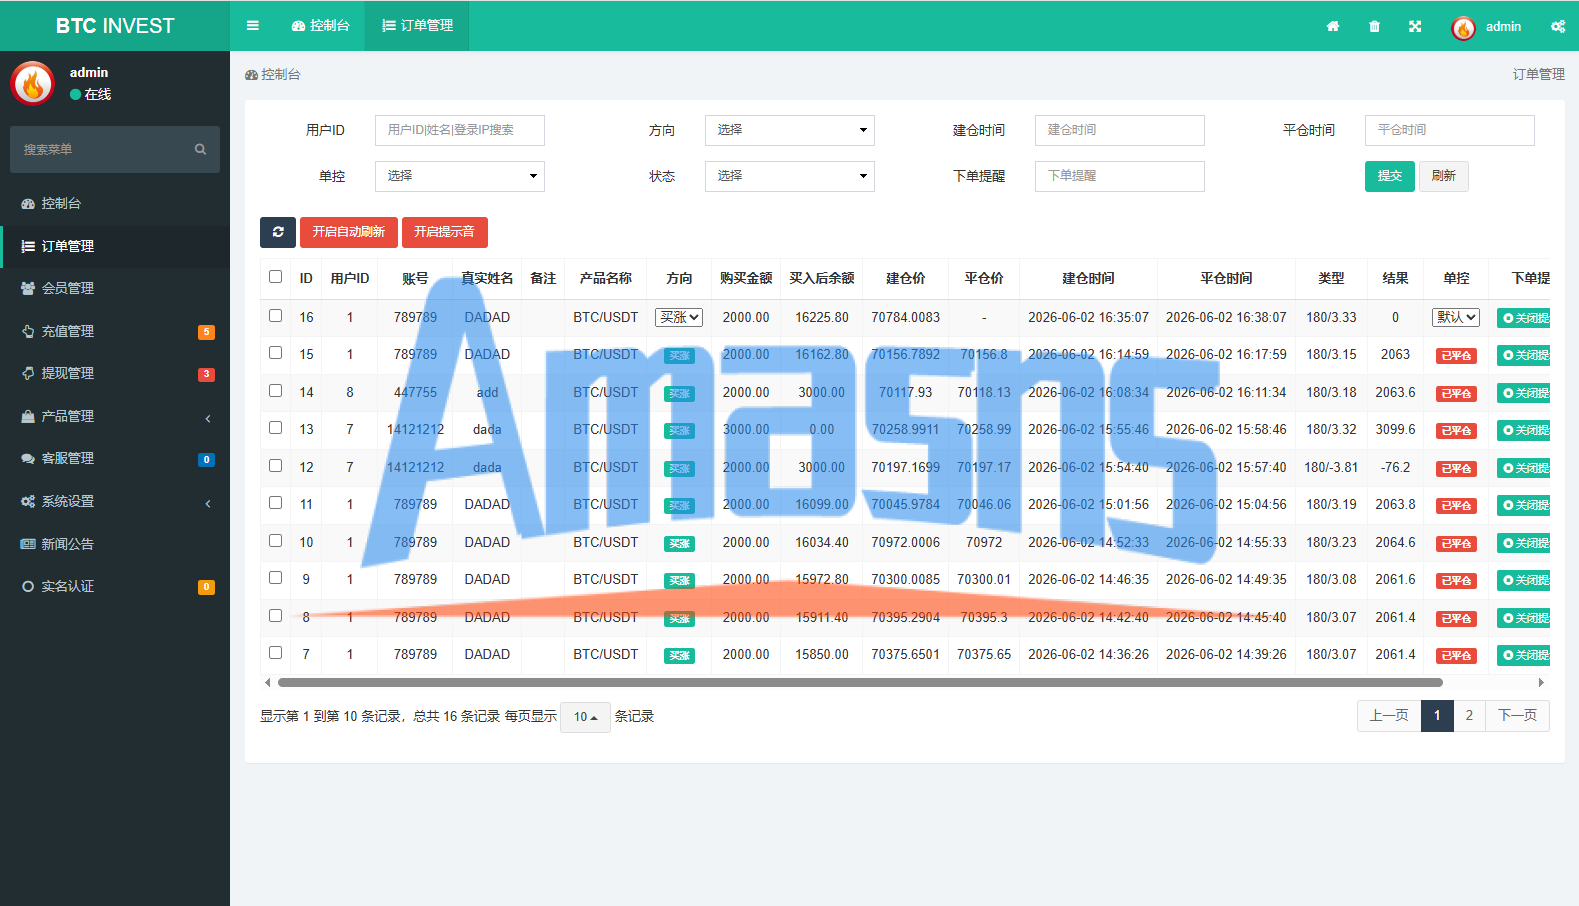Toggle fullscreen with the expand icon

pyautogui.click(x=1415, y=27)
